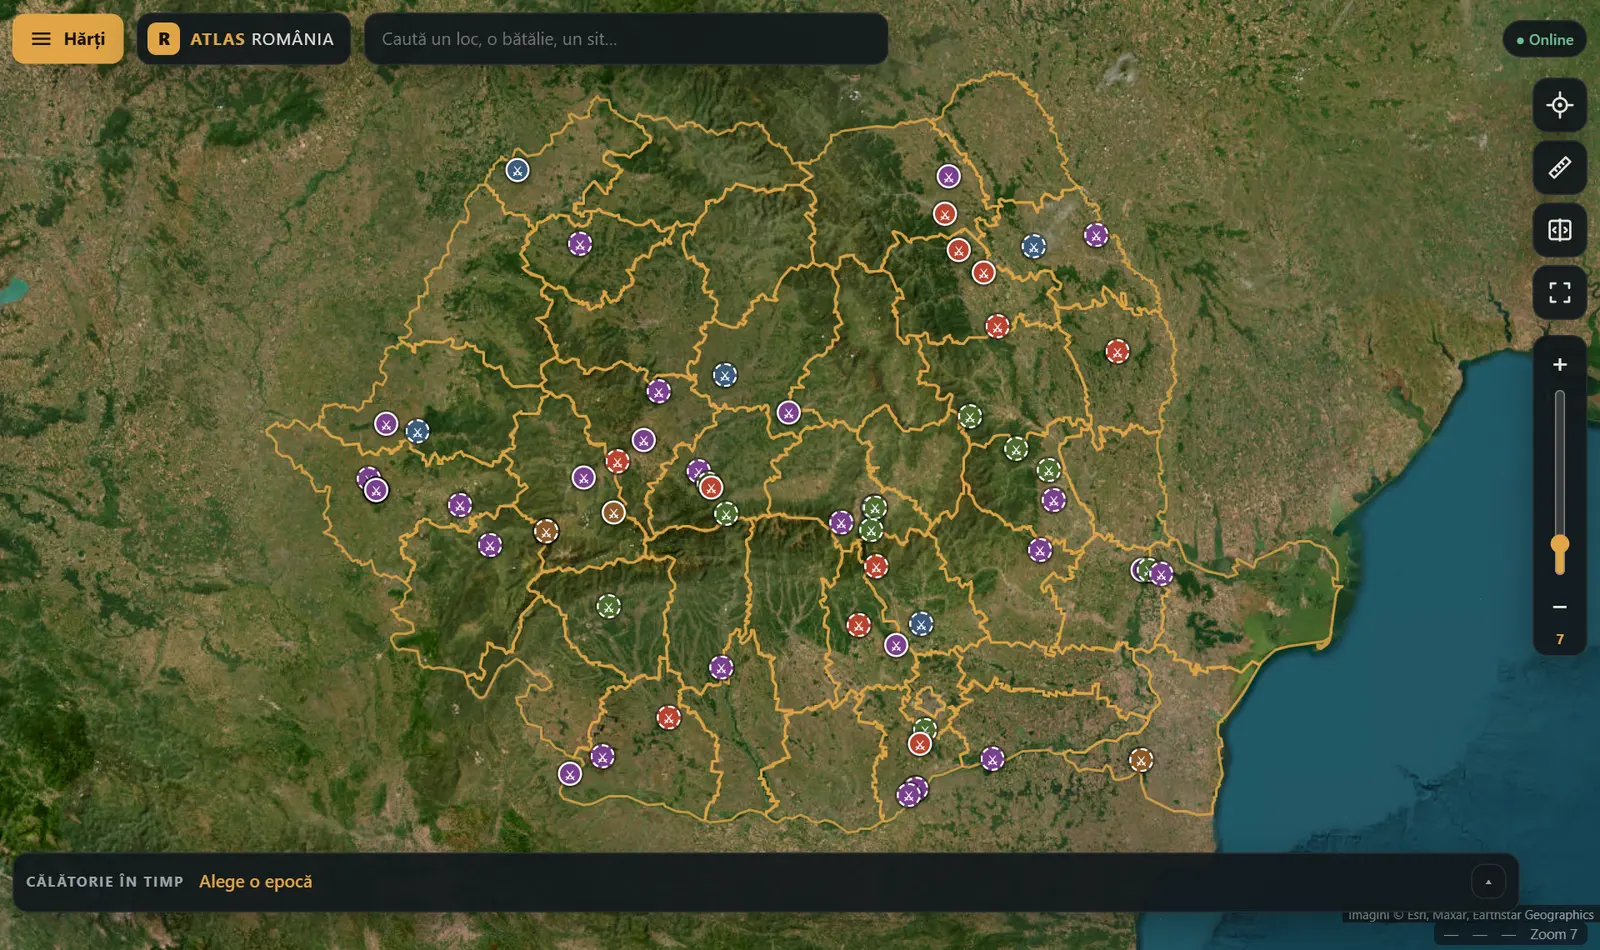Viewport: 1600px width, 950px height.
Task: Click the blue battle marker in central Transylvania
Action: (725, 375)
